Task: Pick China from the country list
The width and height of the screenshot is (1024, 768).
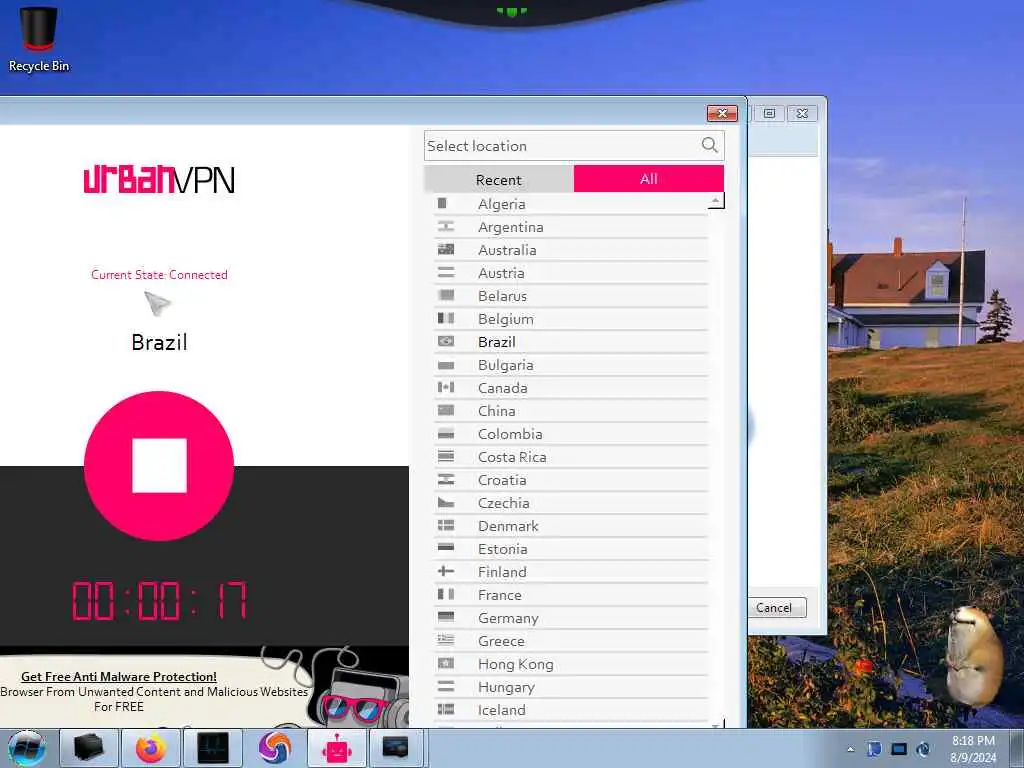Action: (x=571, y=411)
